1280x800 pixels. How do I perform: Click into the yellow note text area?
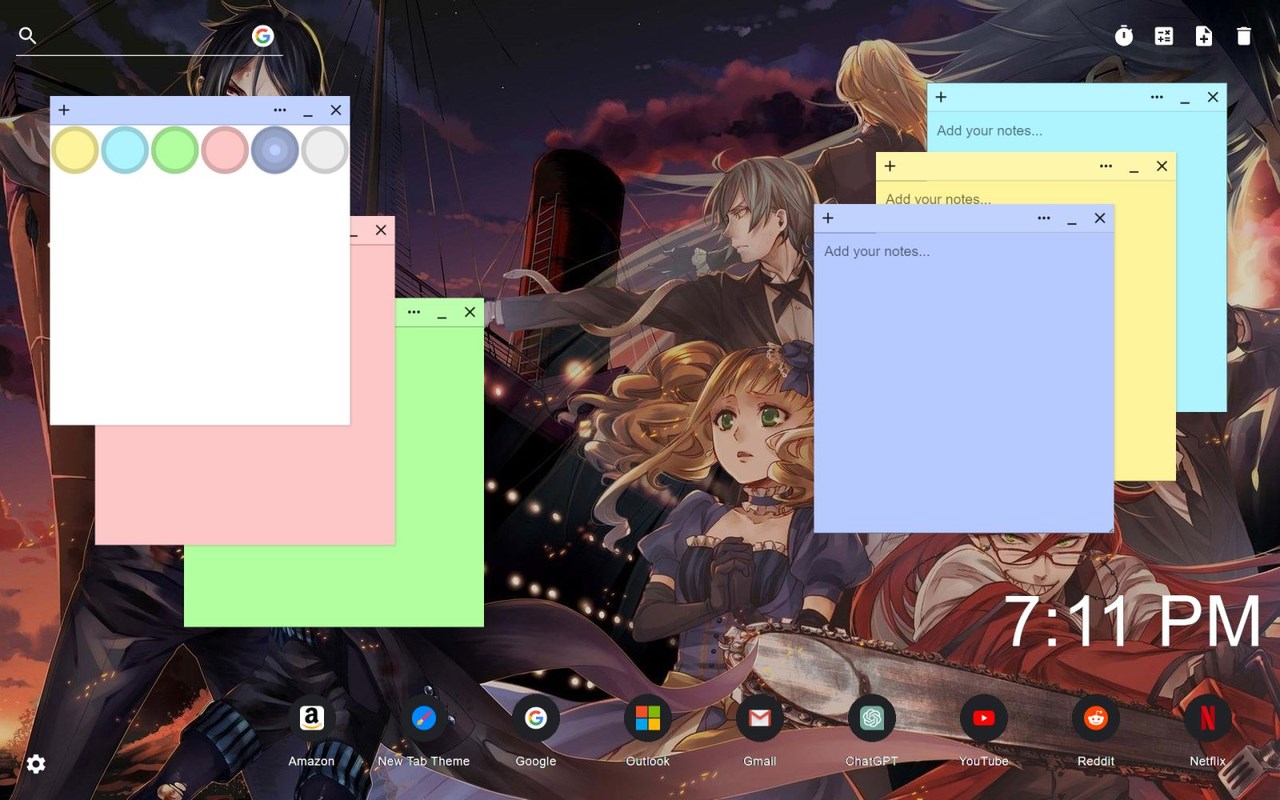[1026, 193]
